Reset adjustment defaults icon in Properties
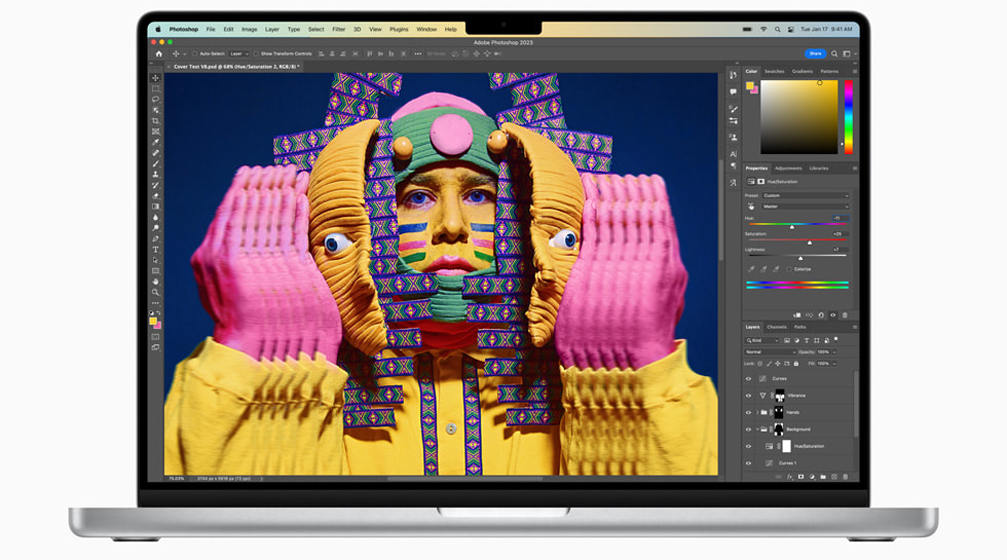This screenshot has width=1007, height=560. click(x=821, y=315)
